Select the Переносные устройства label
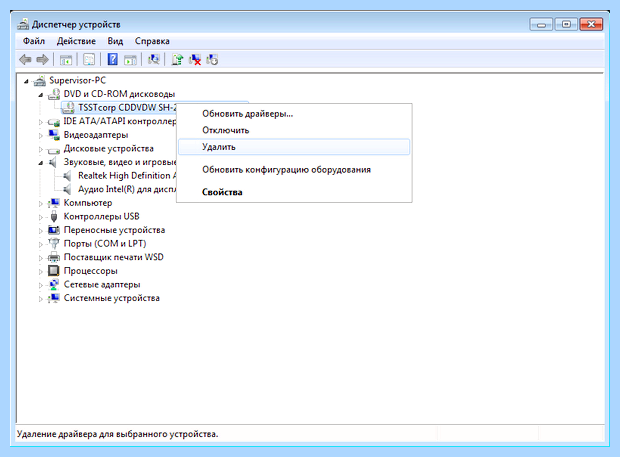The height and width of the screenshot is (457, 620). click(114, 230)
